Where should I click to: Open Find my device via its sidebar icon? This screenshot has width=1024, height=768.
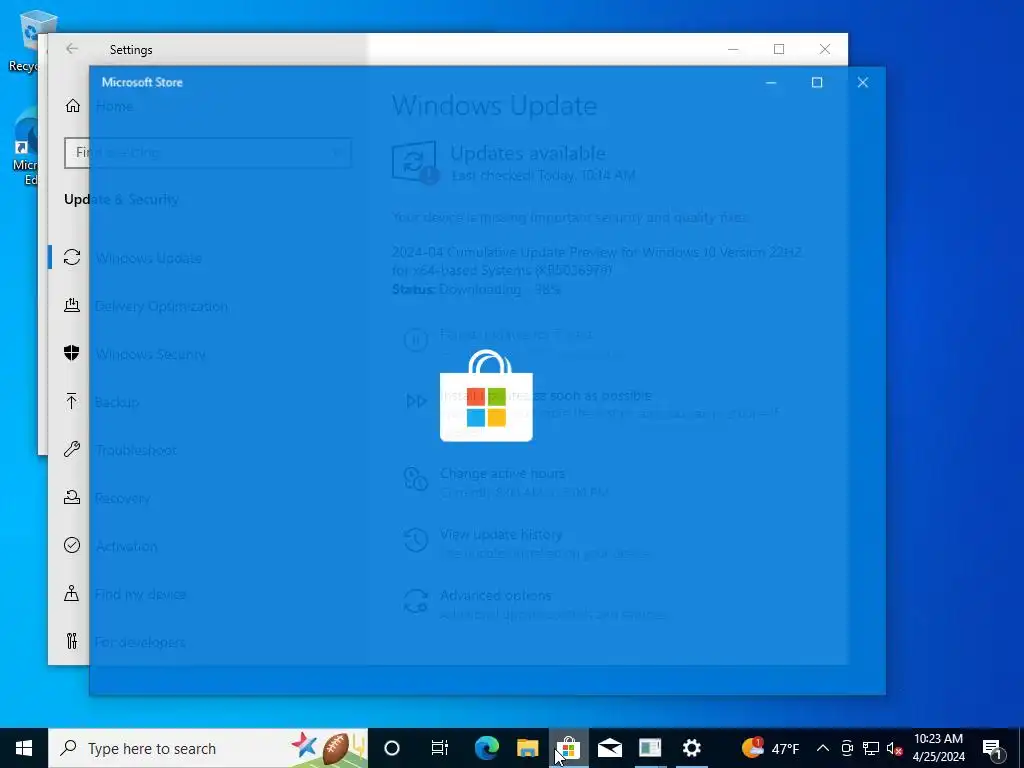click(72, 593)
